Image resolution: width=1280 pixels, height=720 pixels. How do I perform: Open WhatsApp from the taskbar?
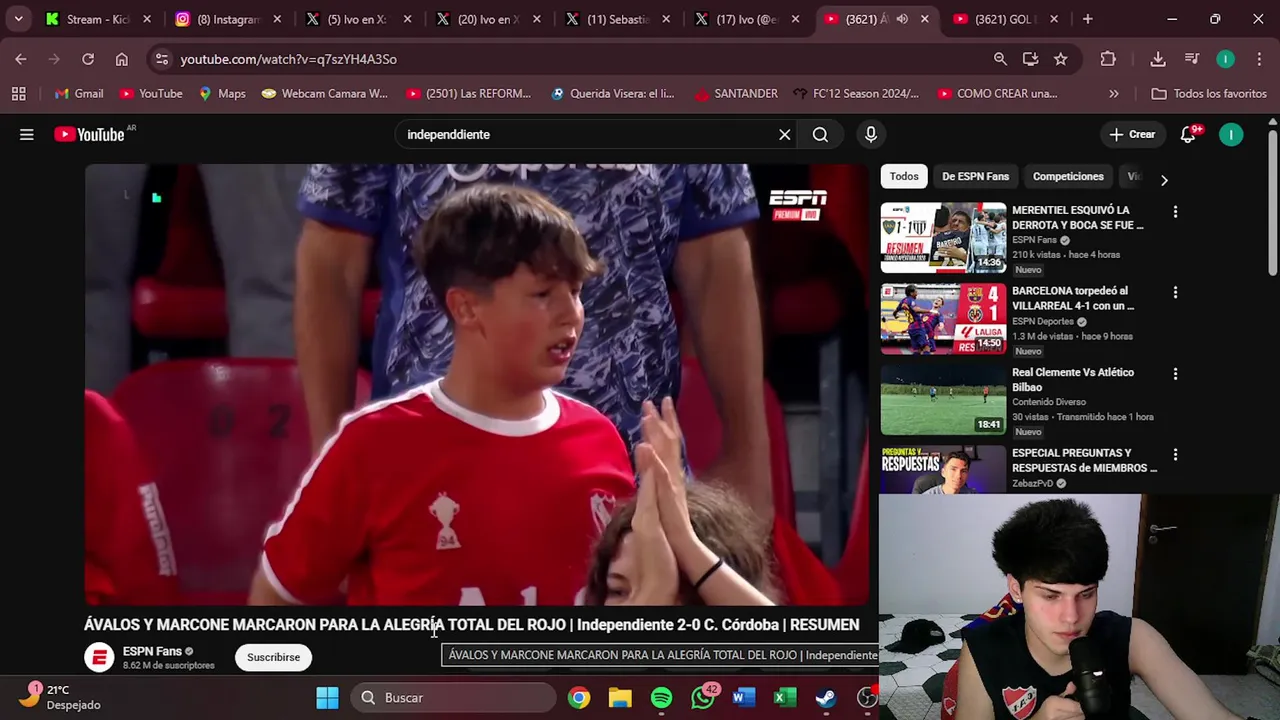[x=703, y=697]
